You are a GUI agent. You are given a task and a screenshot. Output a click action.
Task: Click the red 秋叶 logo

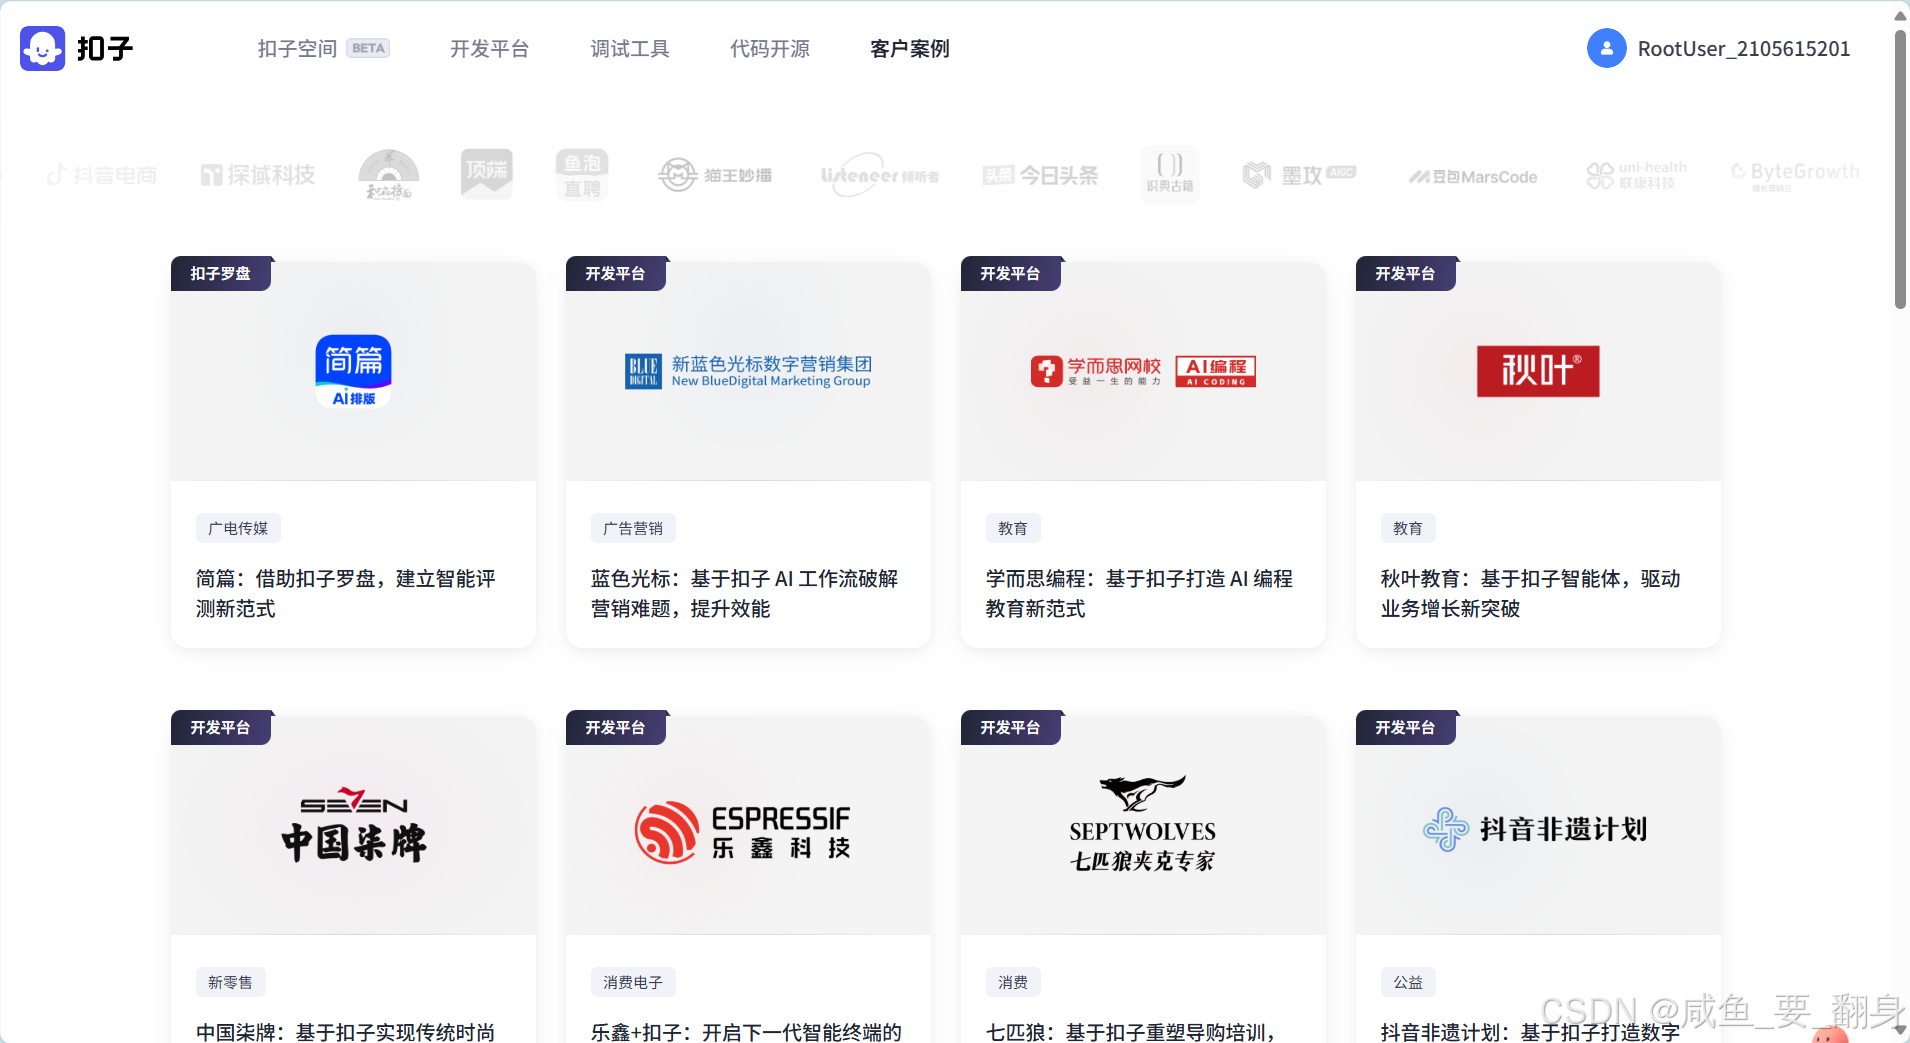click(1538, 371)
